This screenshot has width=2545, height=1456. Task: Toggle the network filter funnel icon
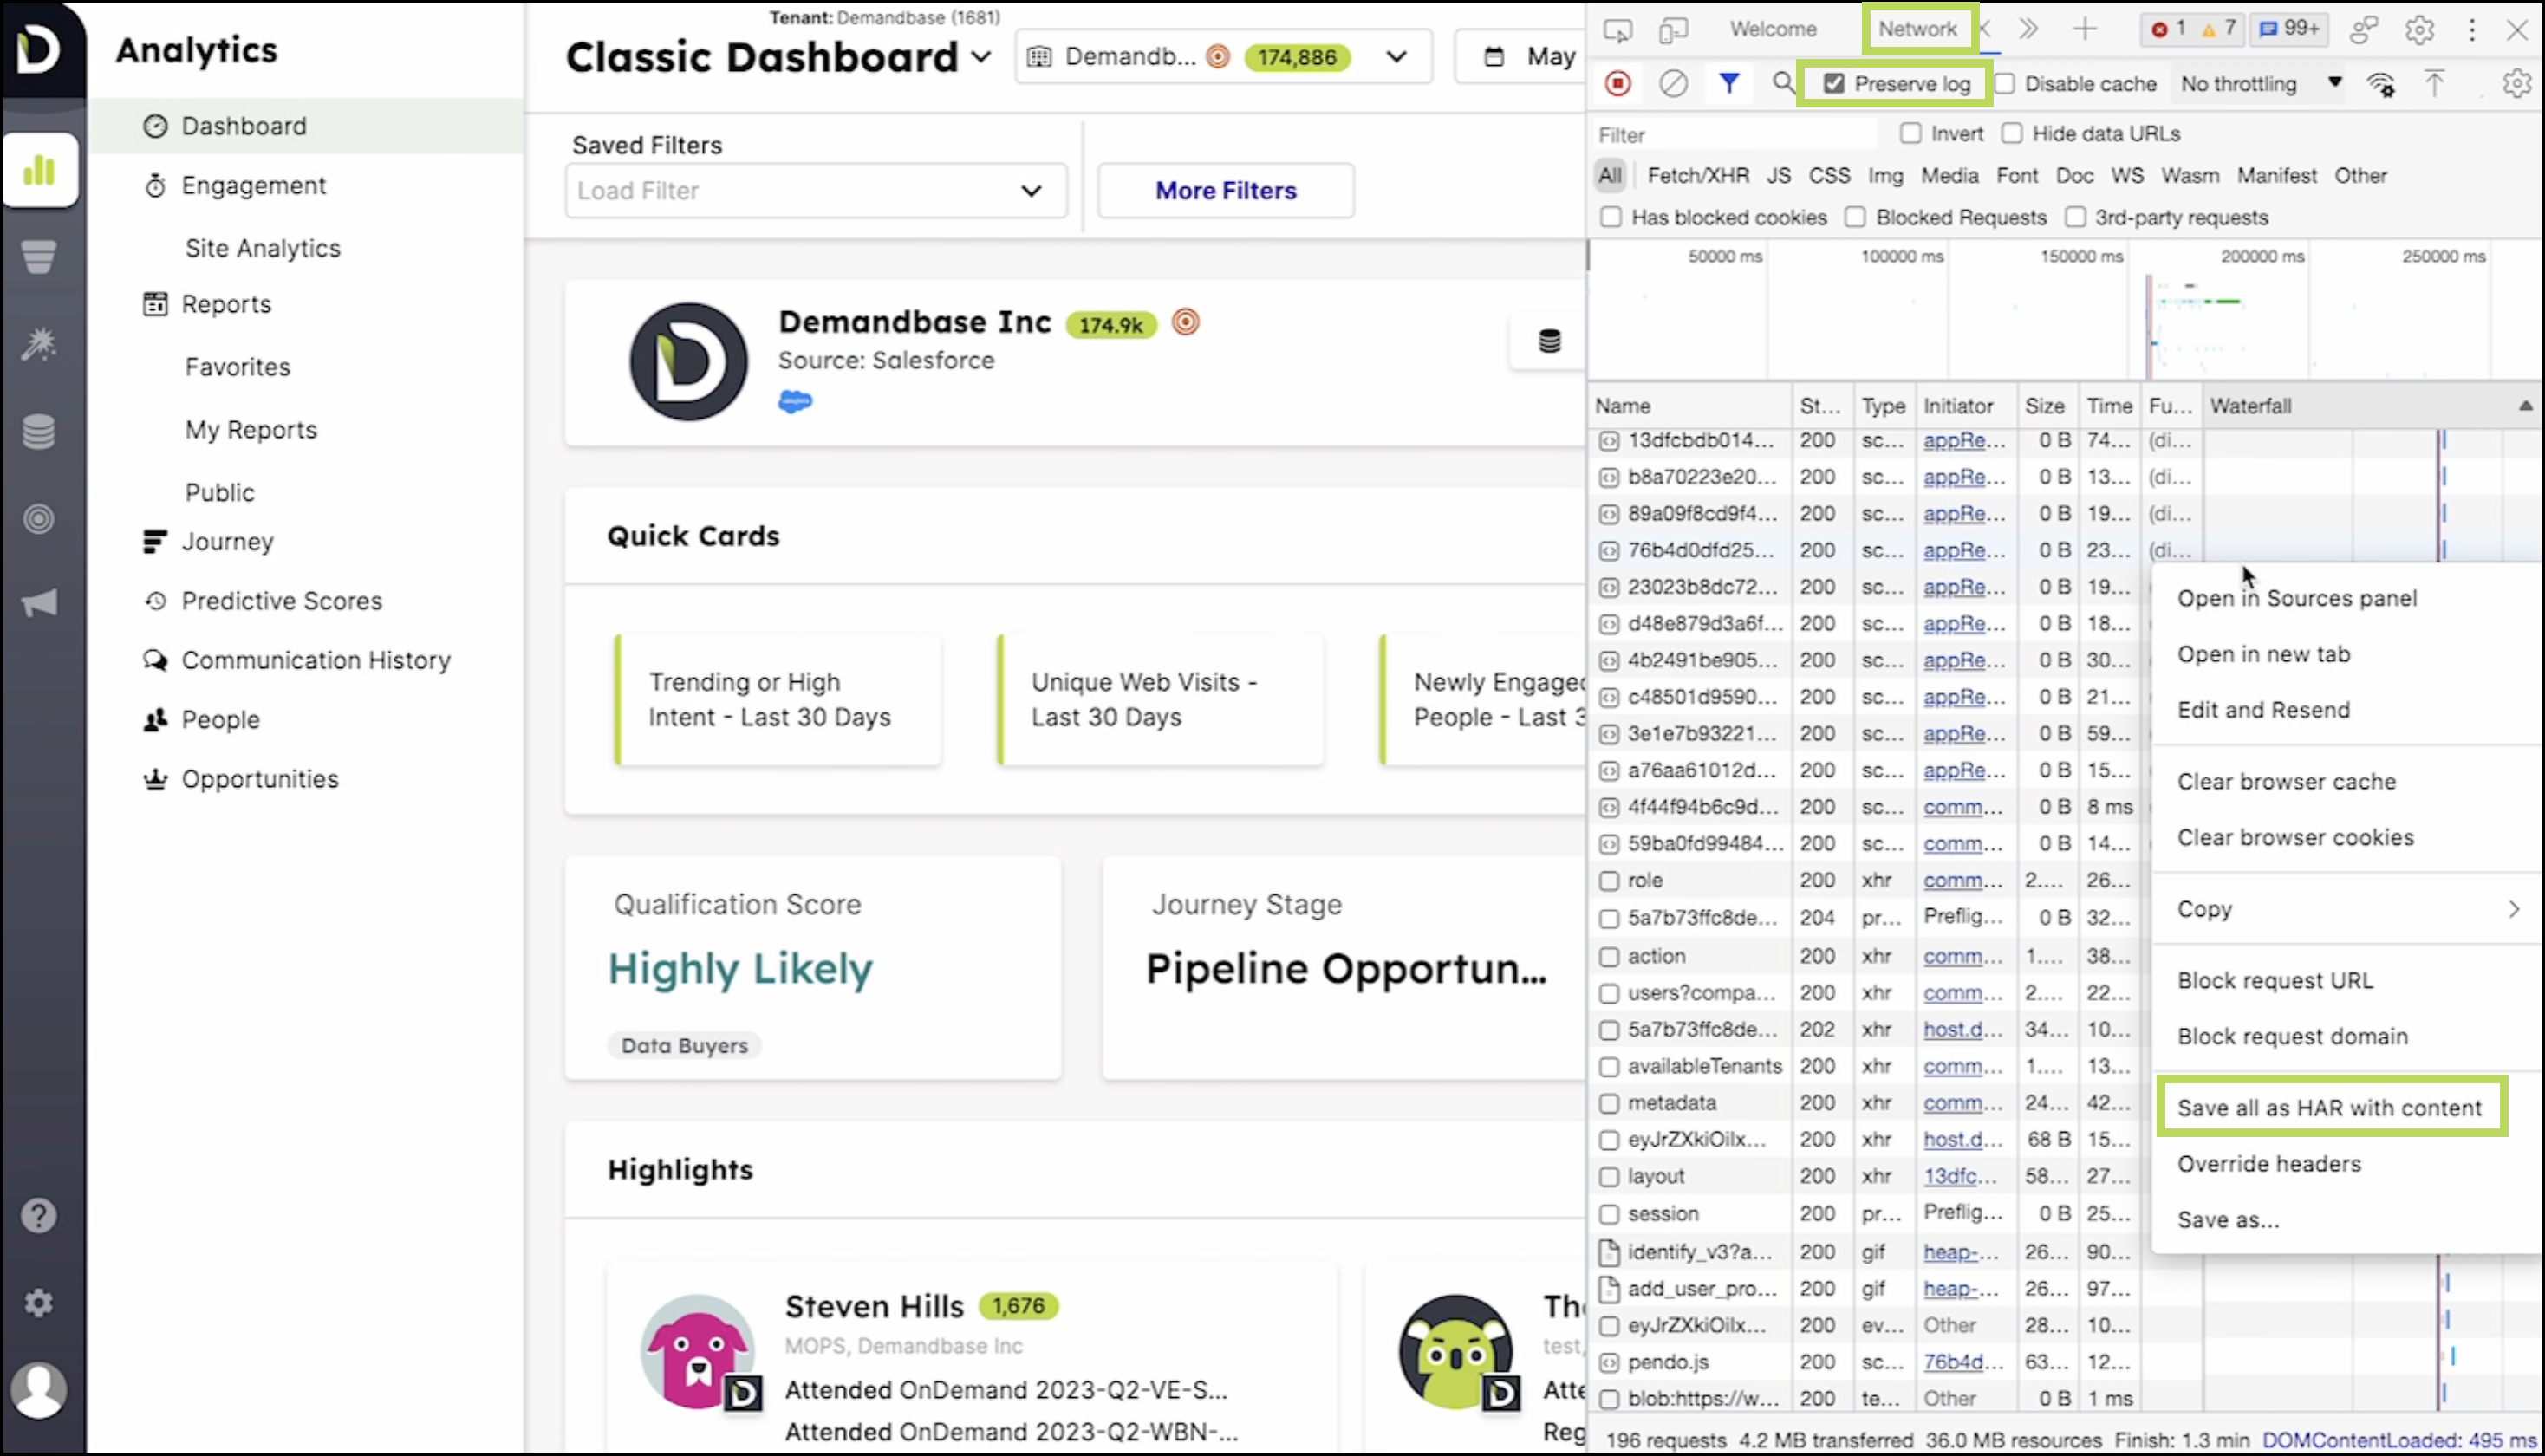click(x=1729, y=84)
